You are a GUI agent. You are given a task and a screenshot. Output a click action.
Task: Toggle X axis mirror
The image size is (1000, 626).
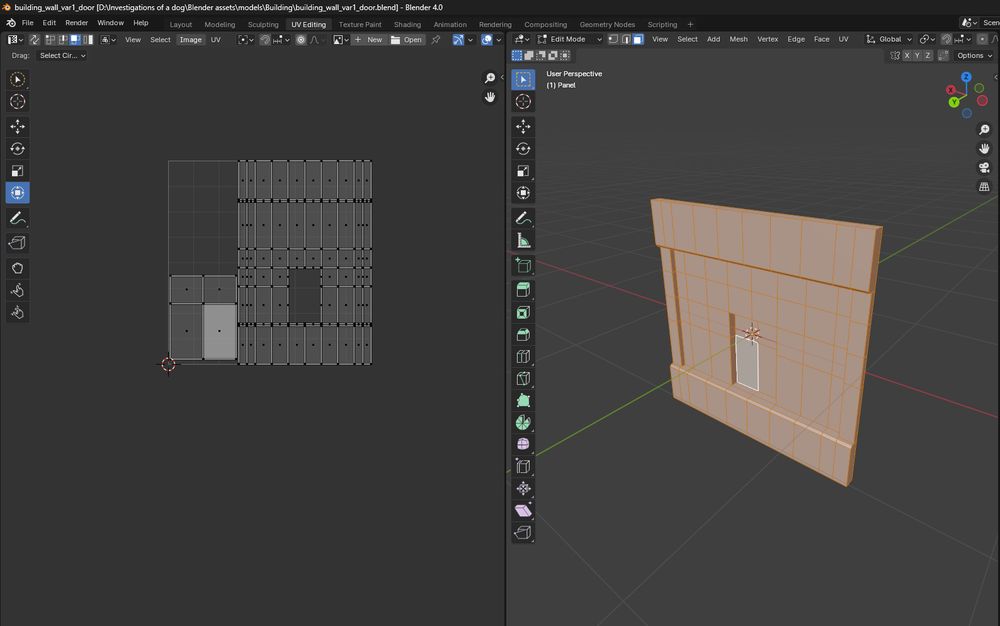click(906, 55)
